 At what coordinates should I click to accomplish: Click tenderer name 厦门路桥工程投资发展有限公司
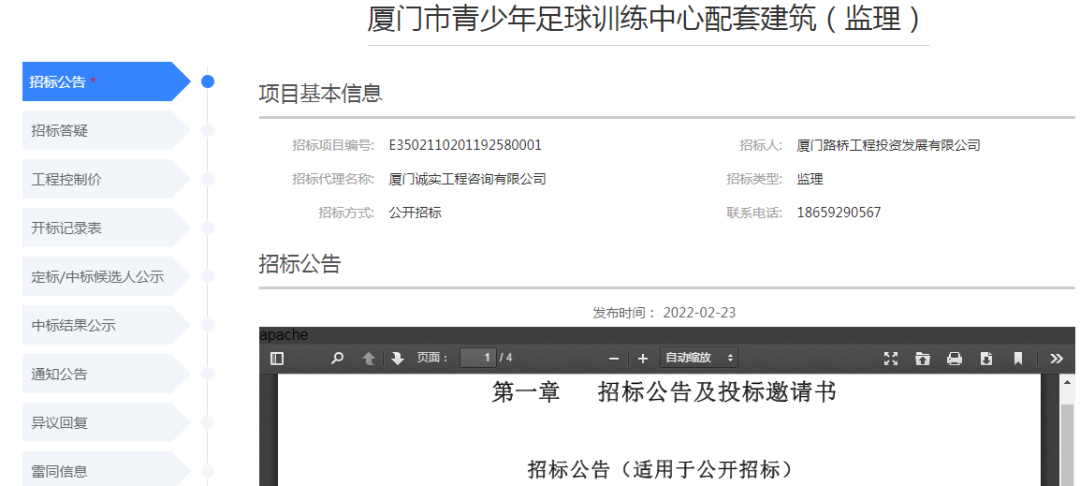pyautogui.click(x=889, y=145)
